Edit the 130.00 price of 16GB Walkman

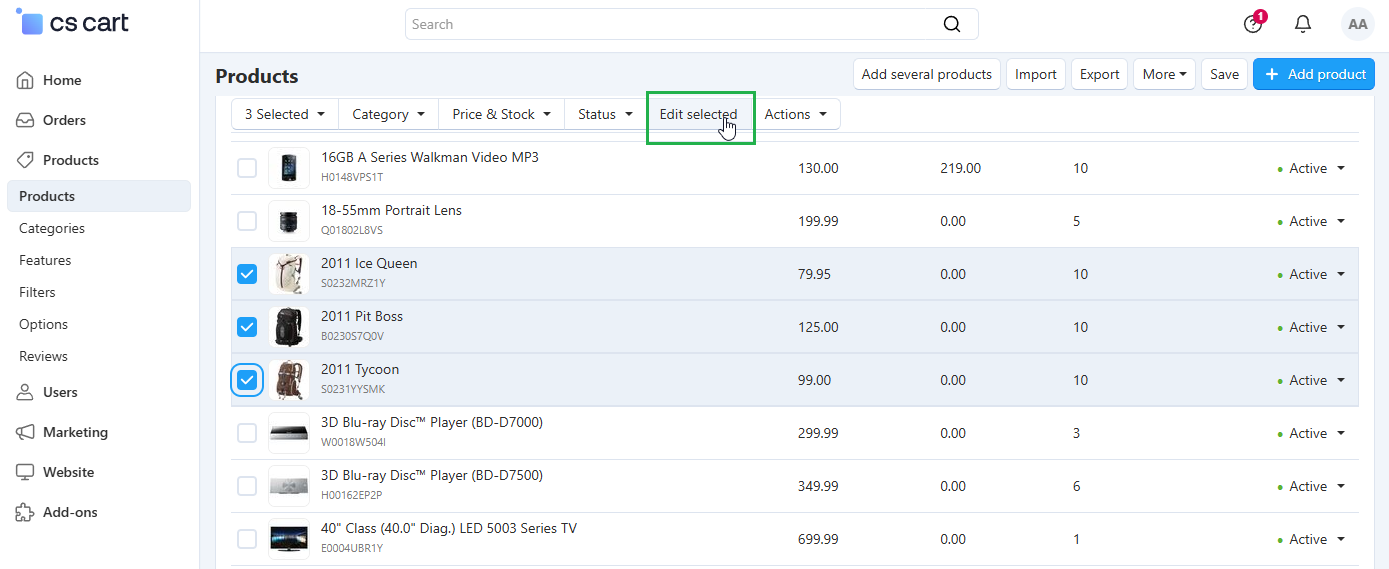pyautogui.click(x=818, y=168)
